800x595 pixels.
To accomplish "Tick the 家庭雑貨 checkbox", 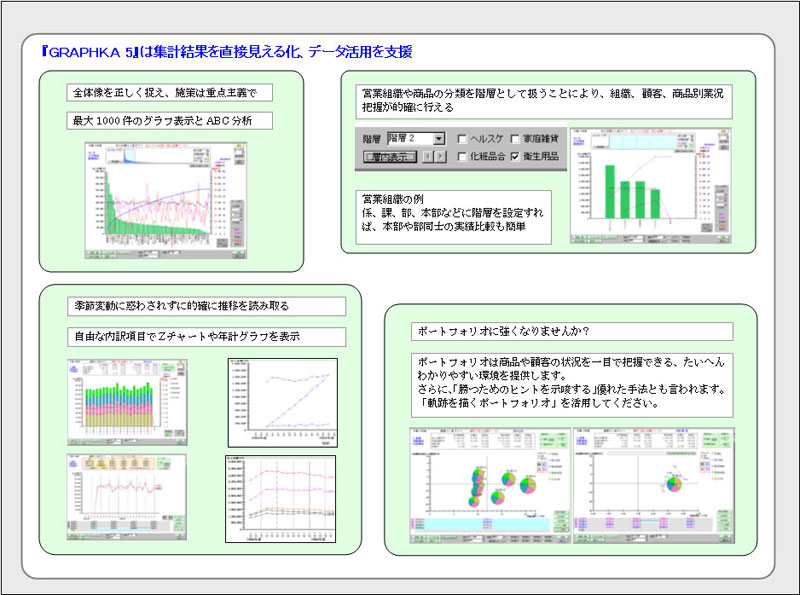I will [x=515, y=139].
